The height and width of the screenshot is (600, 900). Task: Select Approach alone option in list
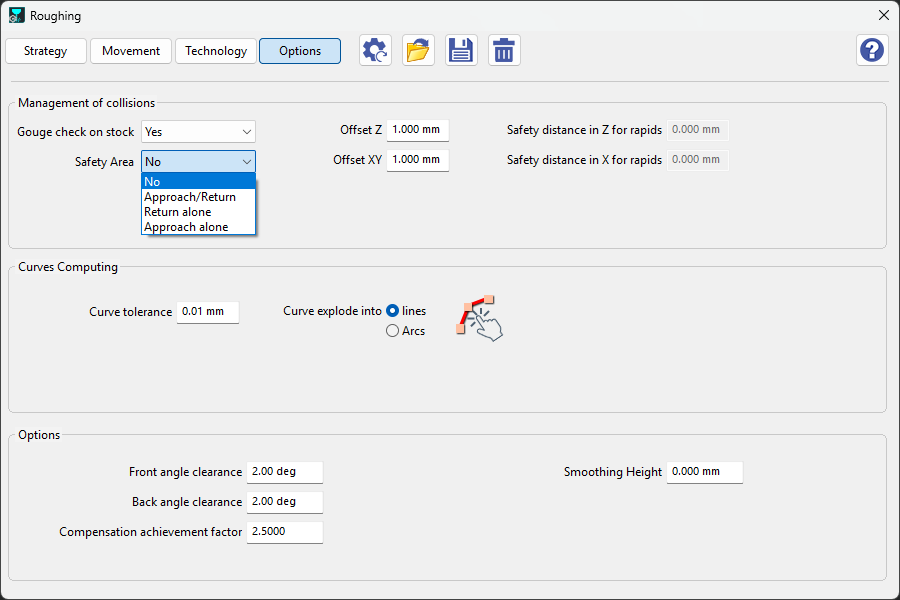point(186,227)
